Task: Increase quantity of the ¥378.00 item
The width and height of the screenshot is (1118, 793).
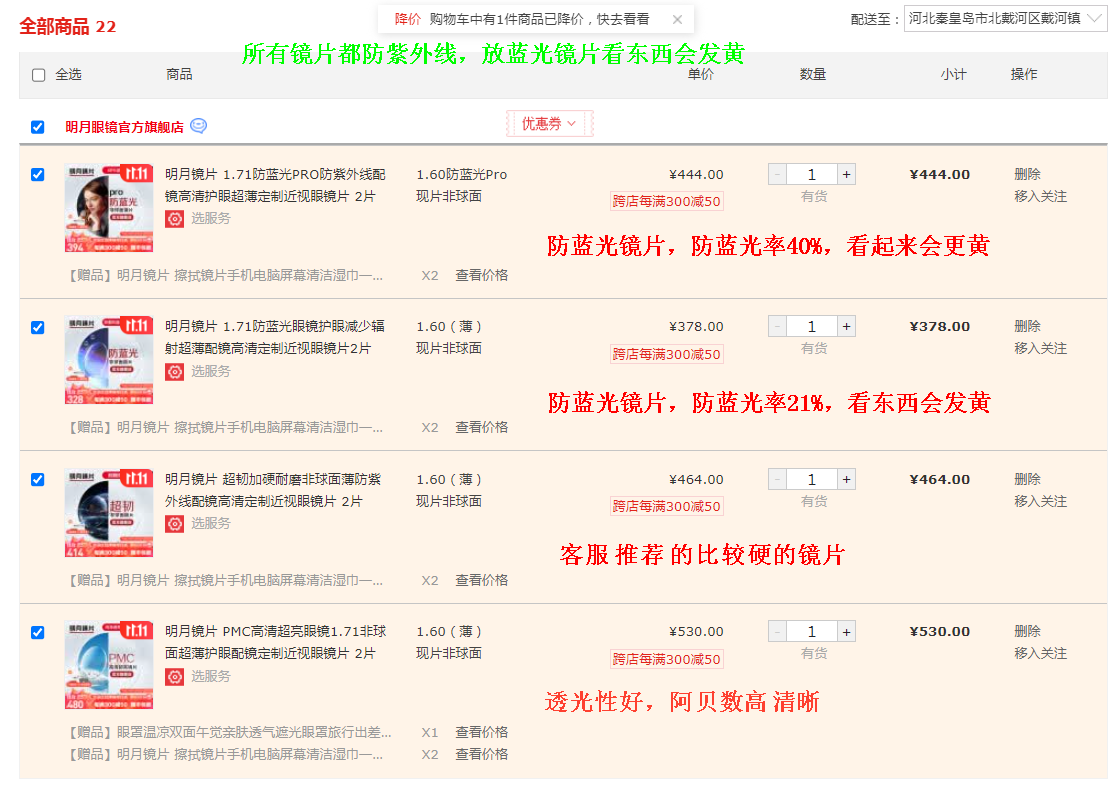Action: click(x=846, y=327)
